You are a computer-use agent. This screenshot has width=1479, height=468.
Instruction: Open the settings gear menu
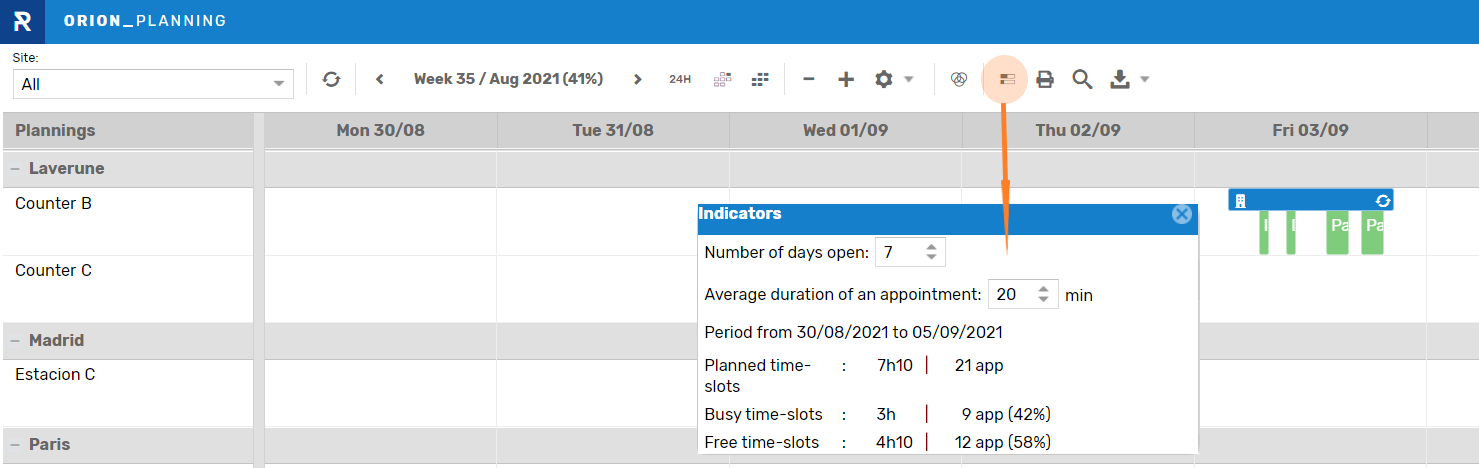[884, 79]
